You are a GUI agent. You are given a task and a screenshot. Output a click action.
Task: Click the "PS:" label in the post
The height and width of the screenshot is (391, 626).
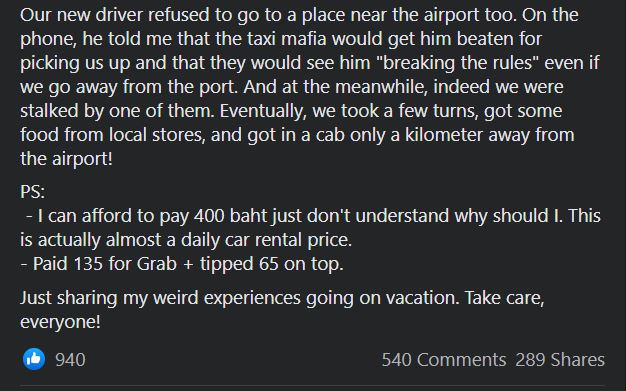pos(32,192)
